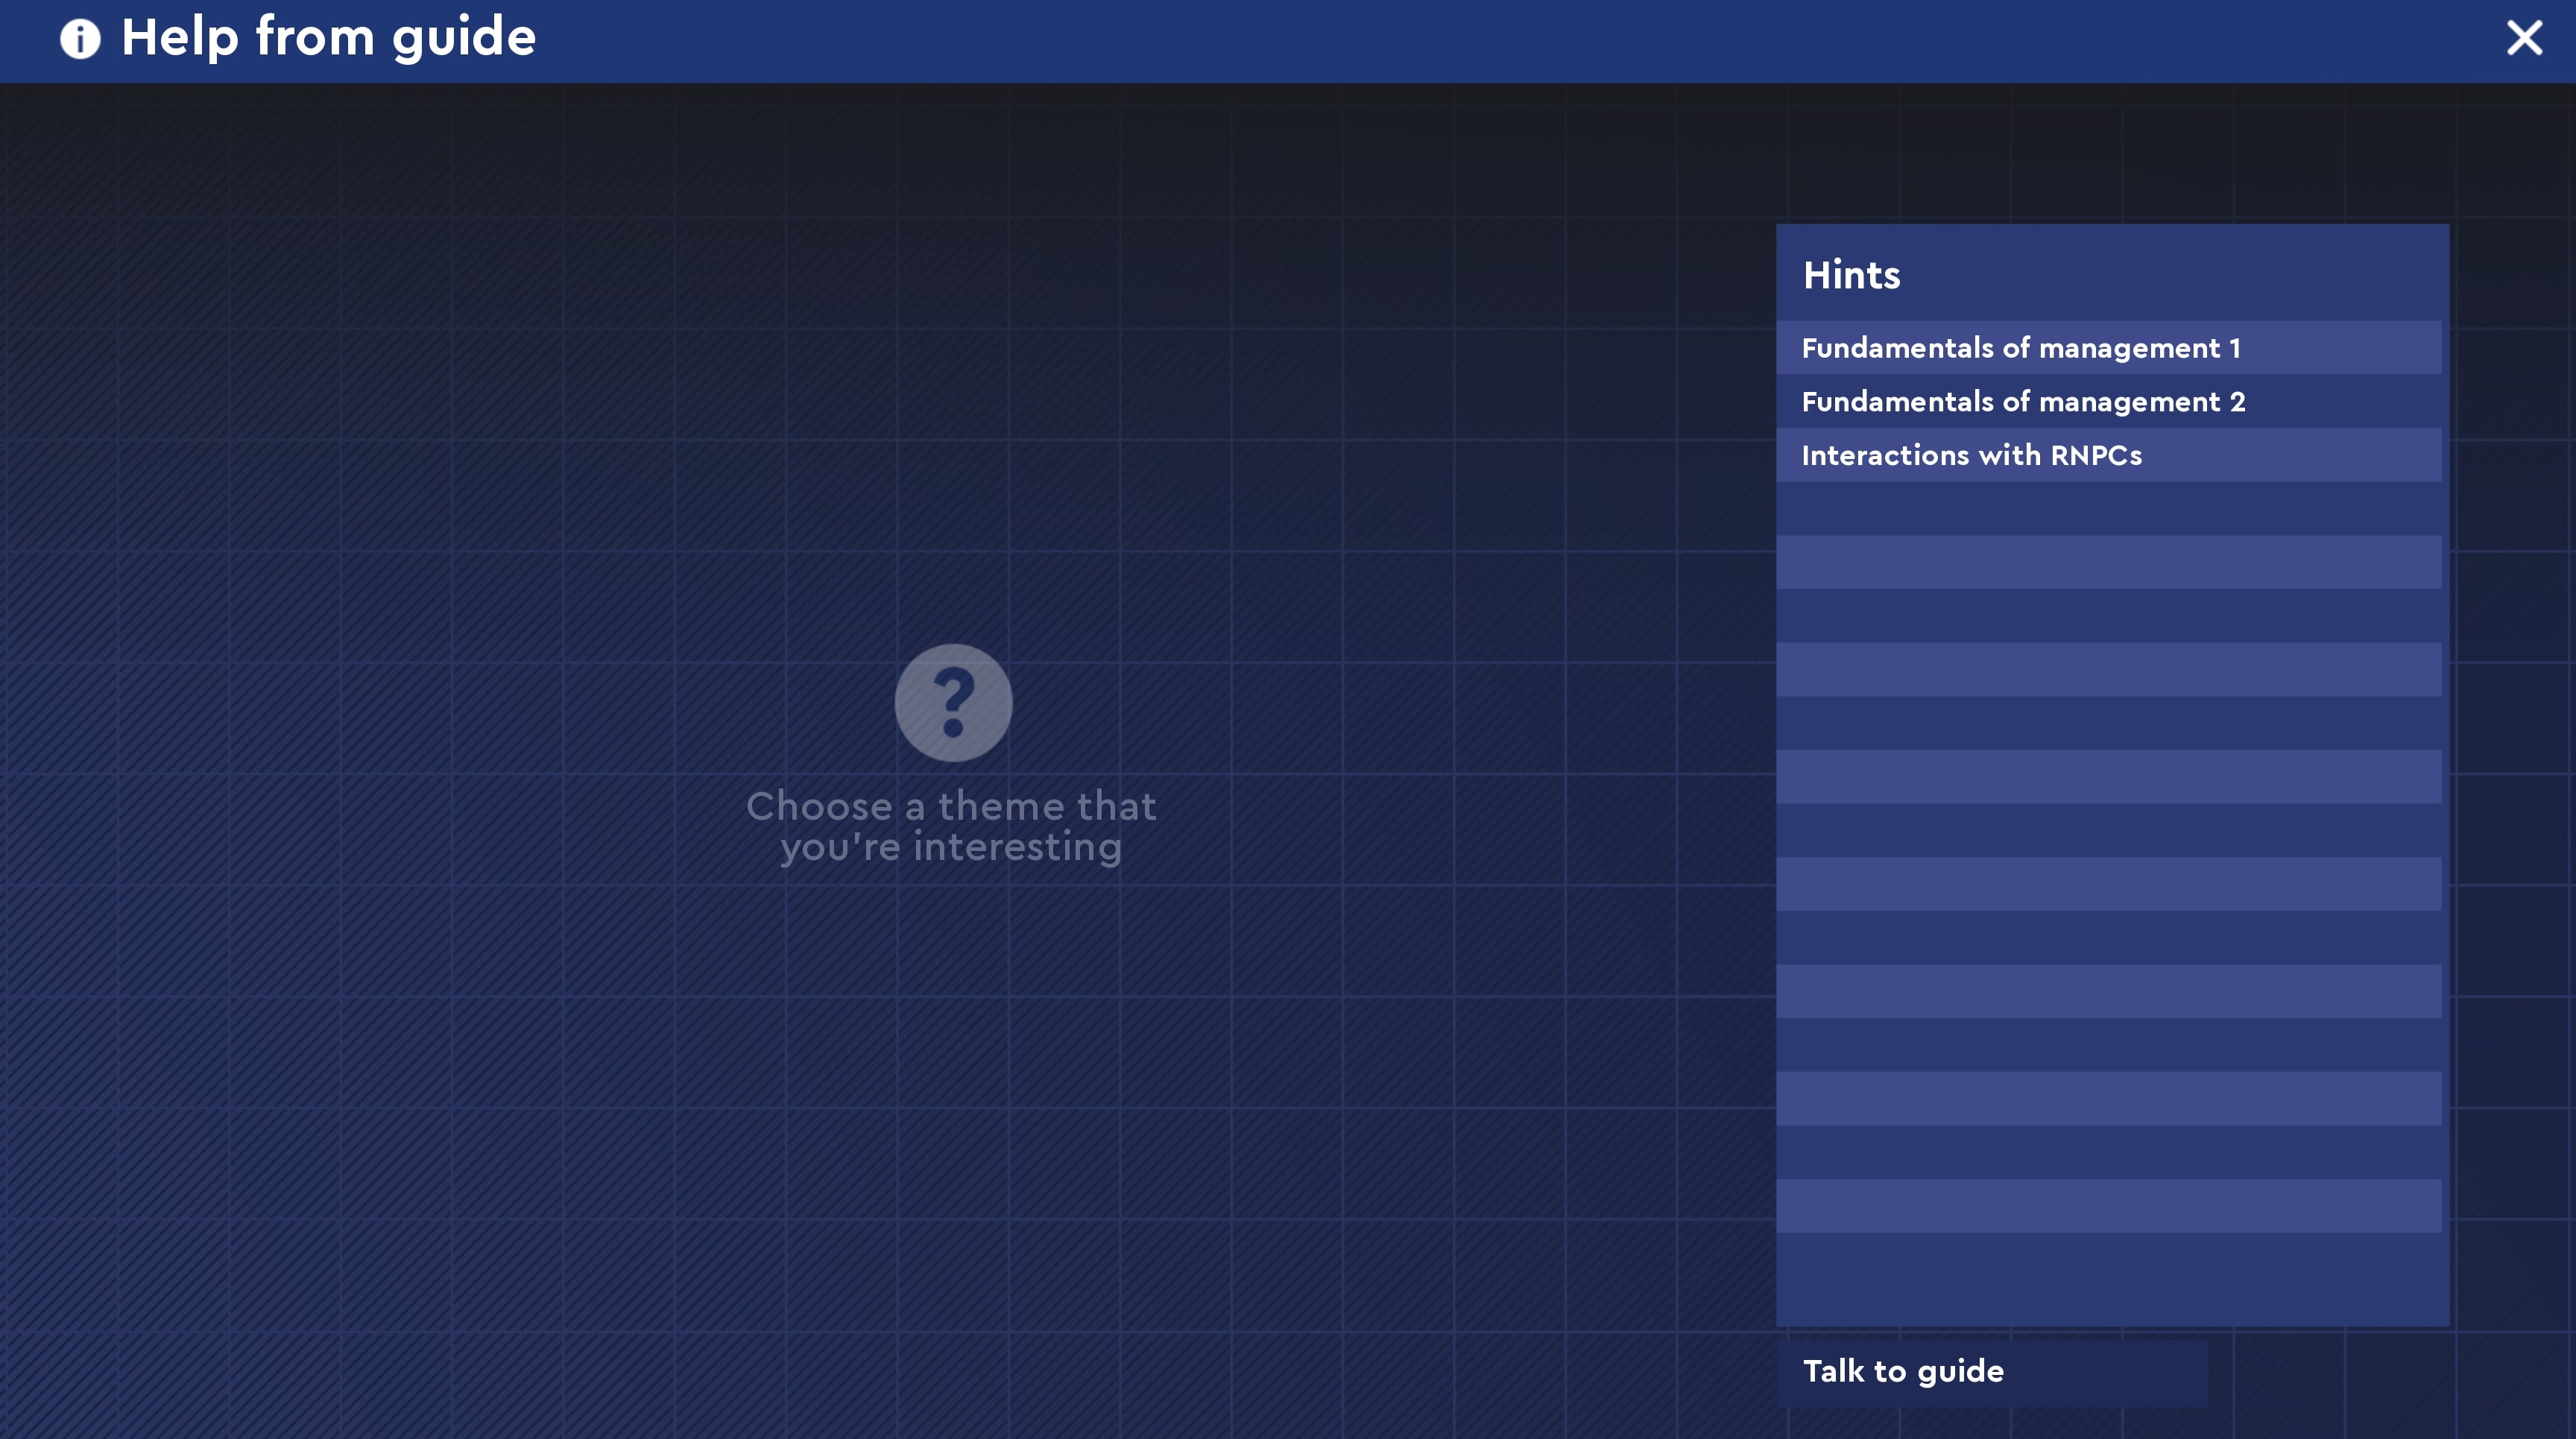Click the Help from guide title text
Screen dimensions: 2576x1439
pyautogui.click(x=328, y=38)
